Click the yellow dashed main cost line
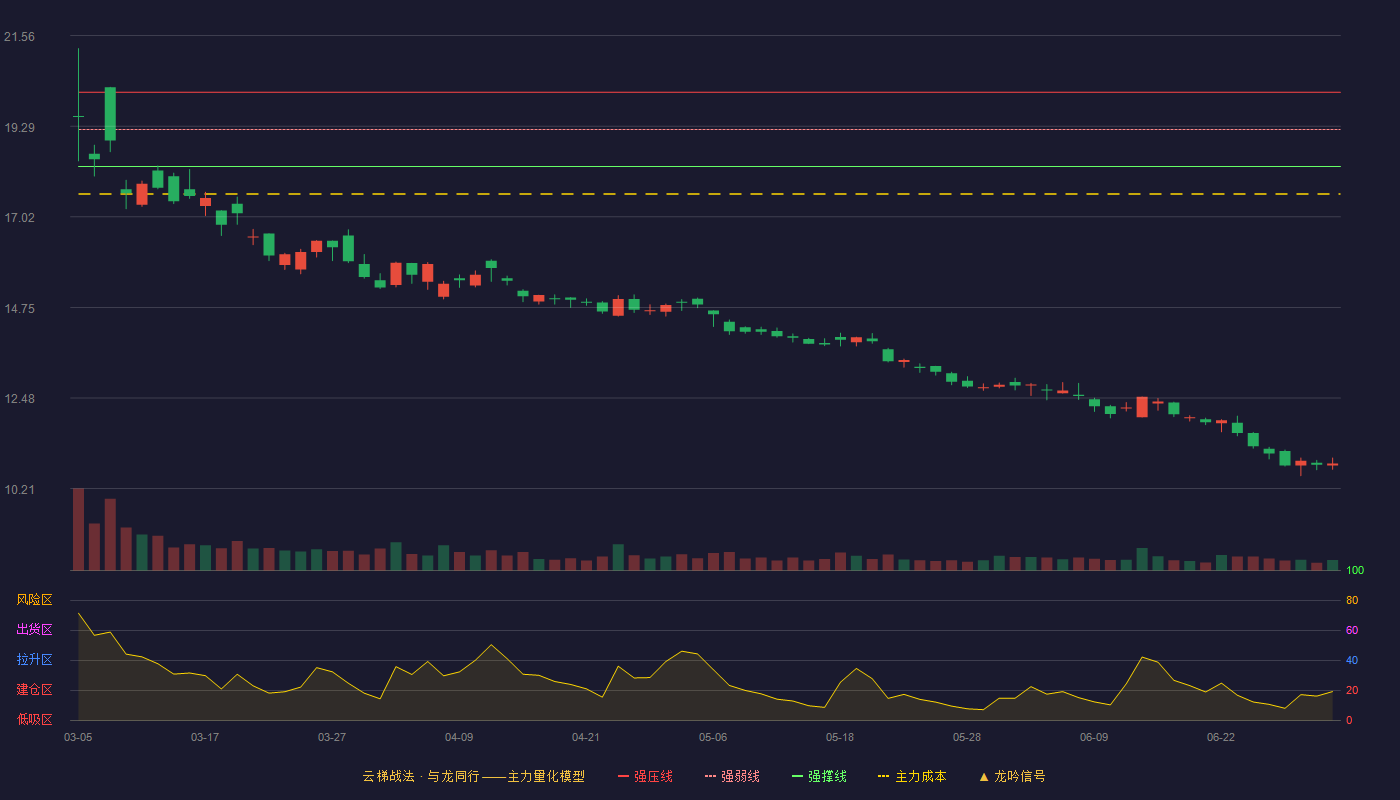The height and width of the screenshot is (800, 1400). click(x=709, y=194)
